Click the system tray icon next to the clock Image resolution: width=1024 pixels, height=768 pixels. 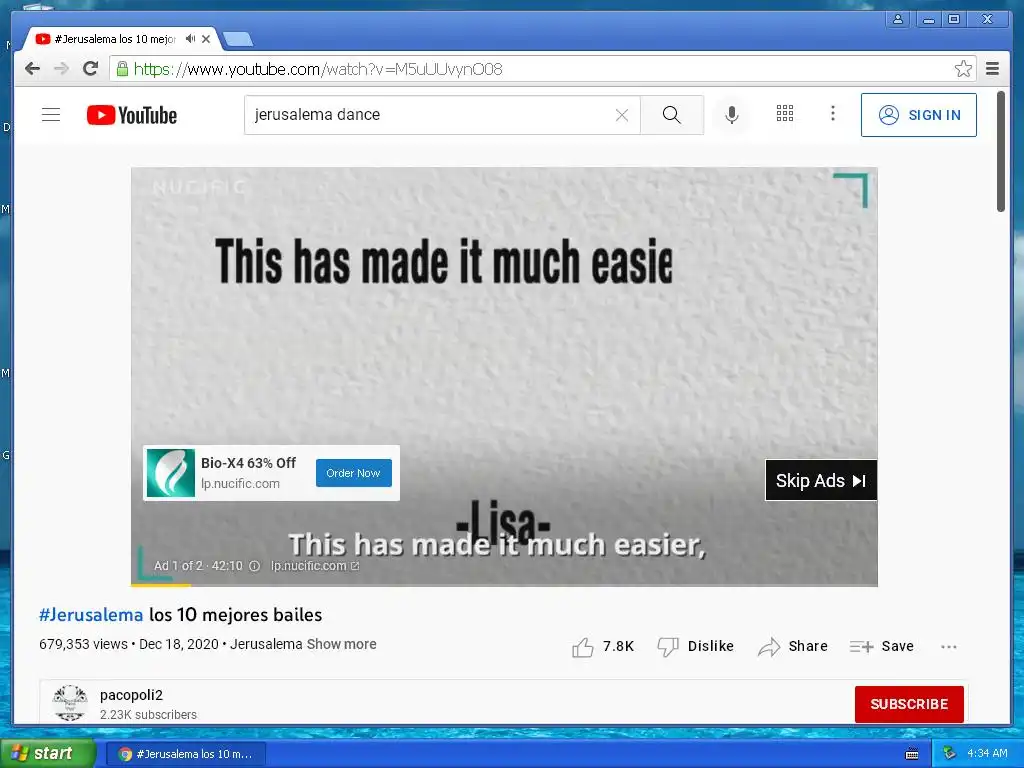coord(950,753)
